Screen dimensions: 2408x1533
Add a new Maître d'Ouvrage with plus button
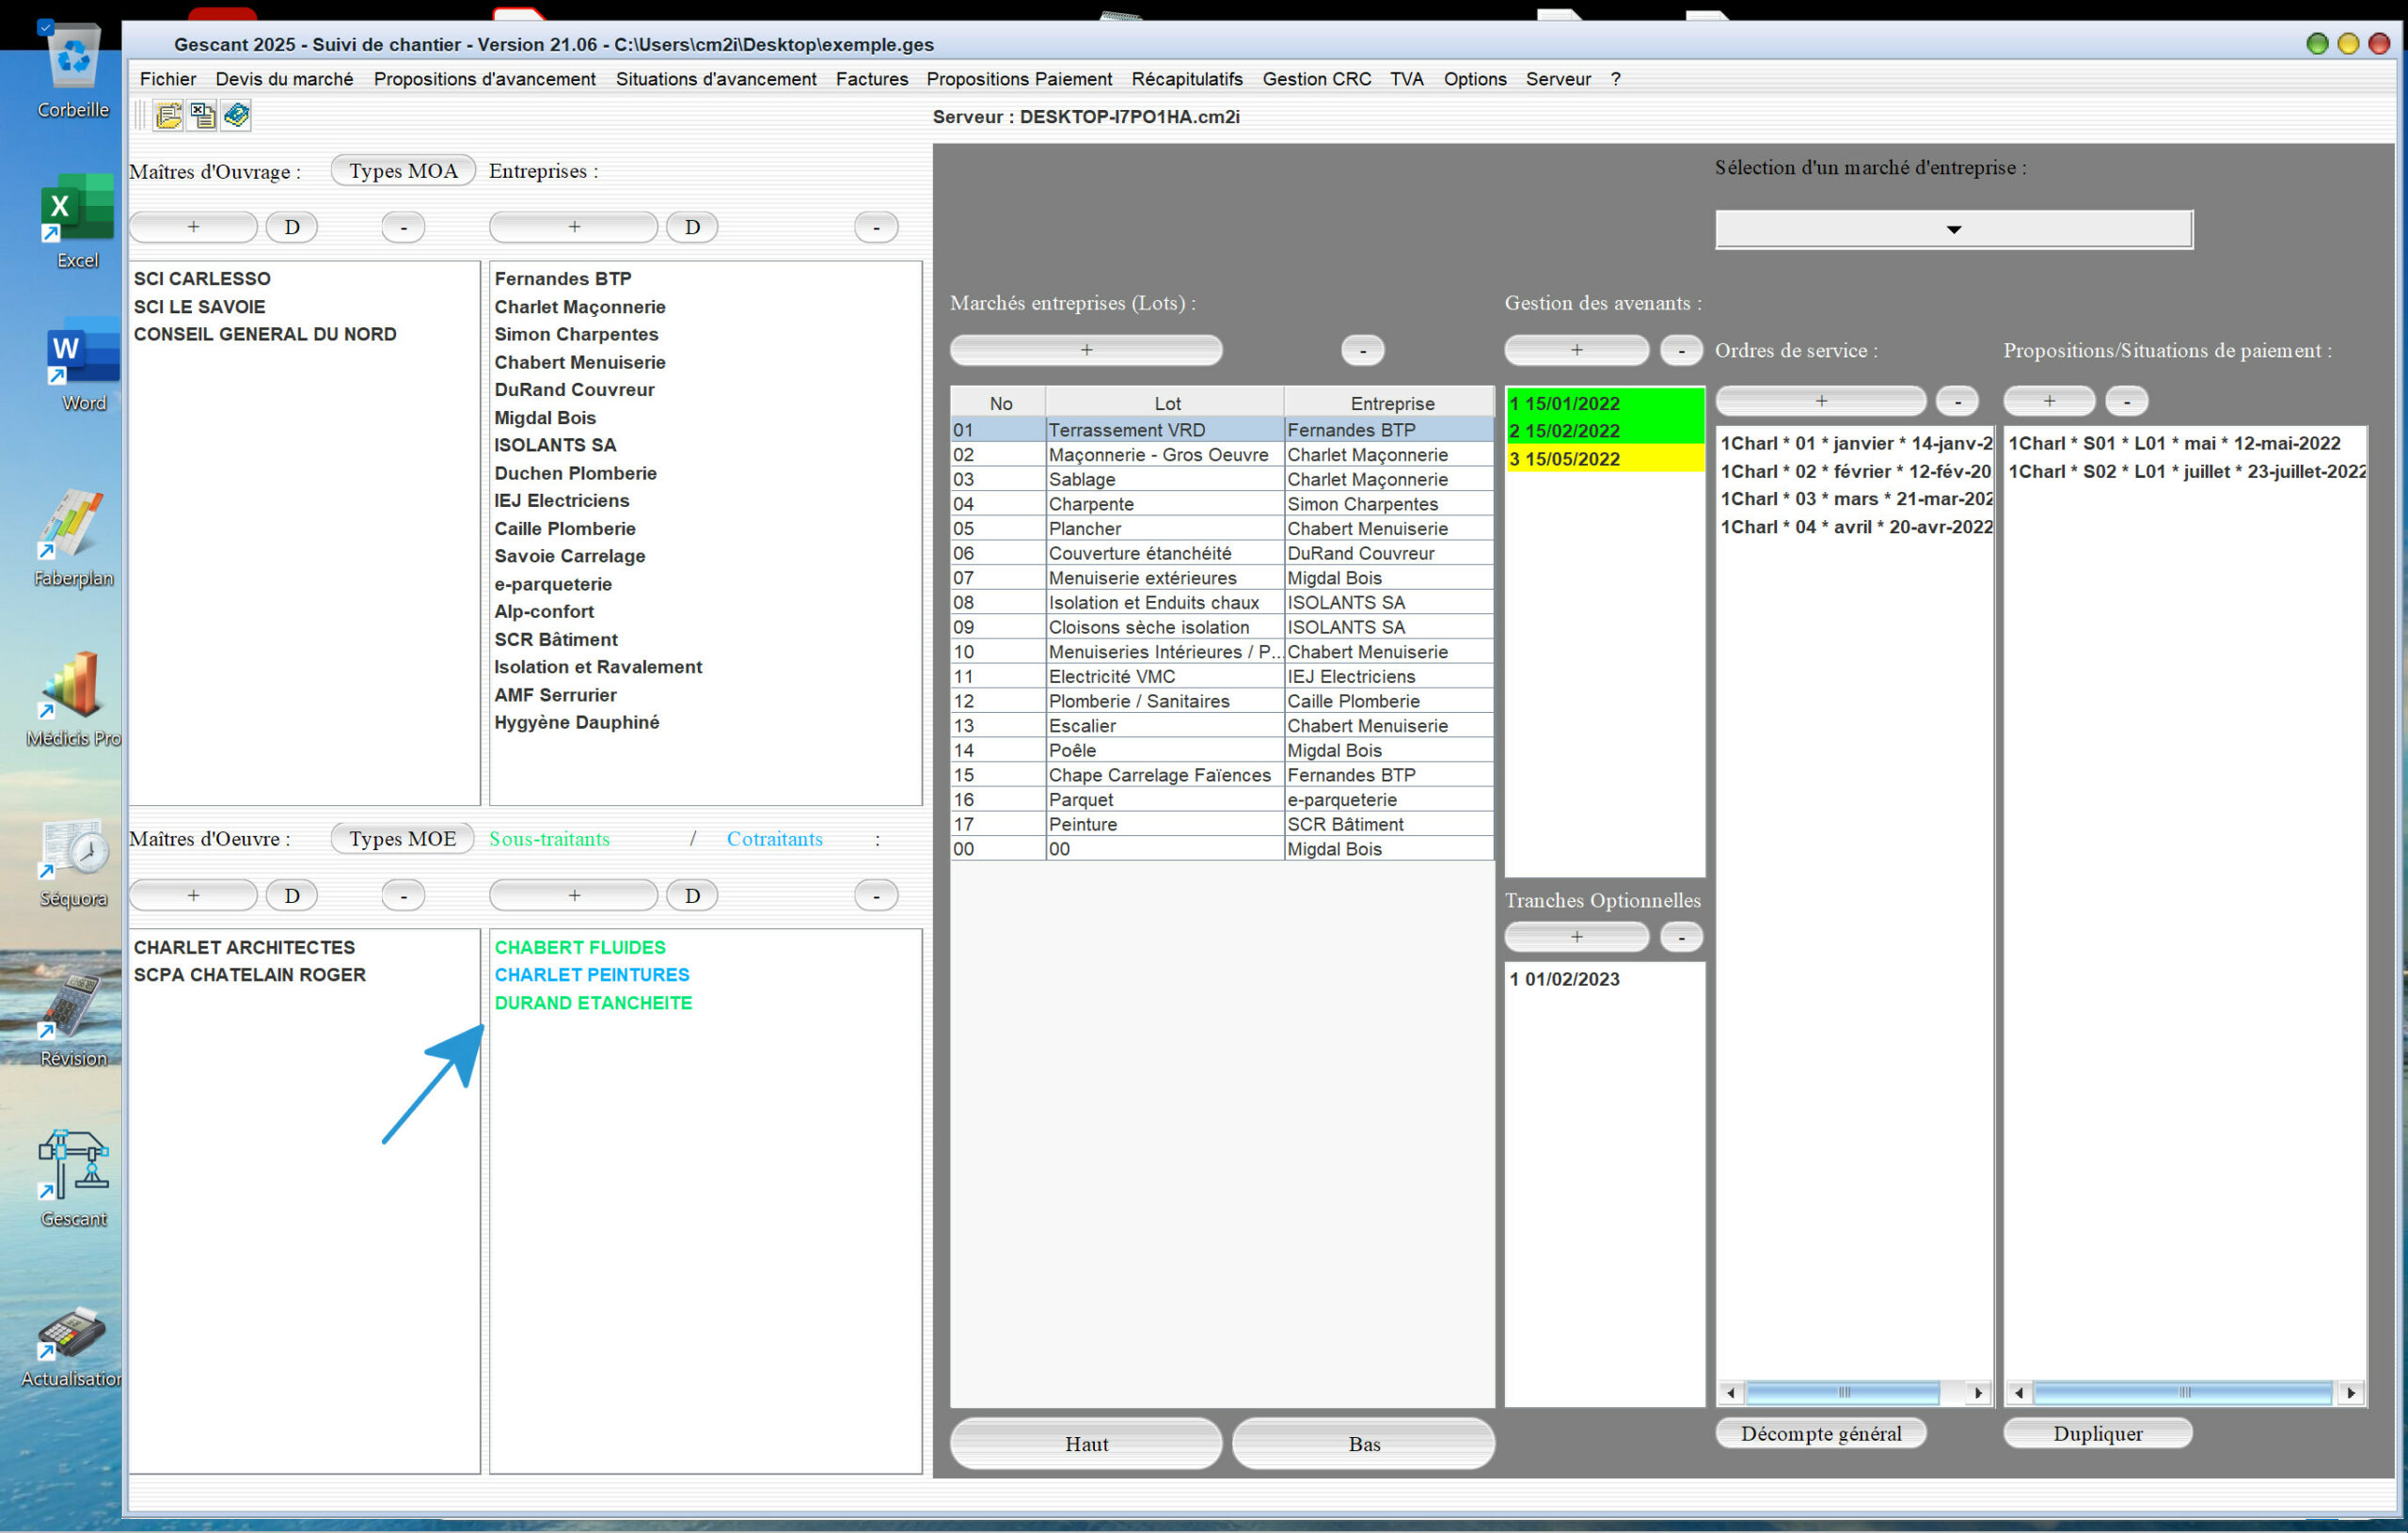tap(193, 227)
